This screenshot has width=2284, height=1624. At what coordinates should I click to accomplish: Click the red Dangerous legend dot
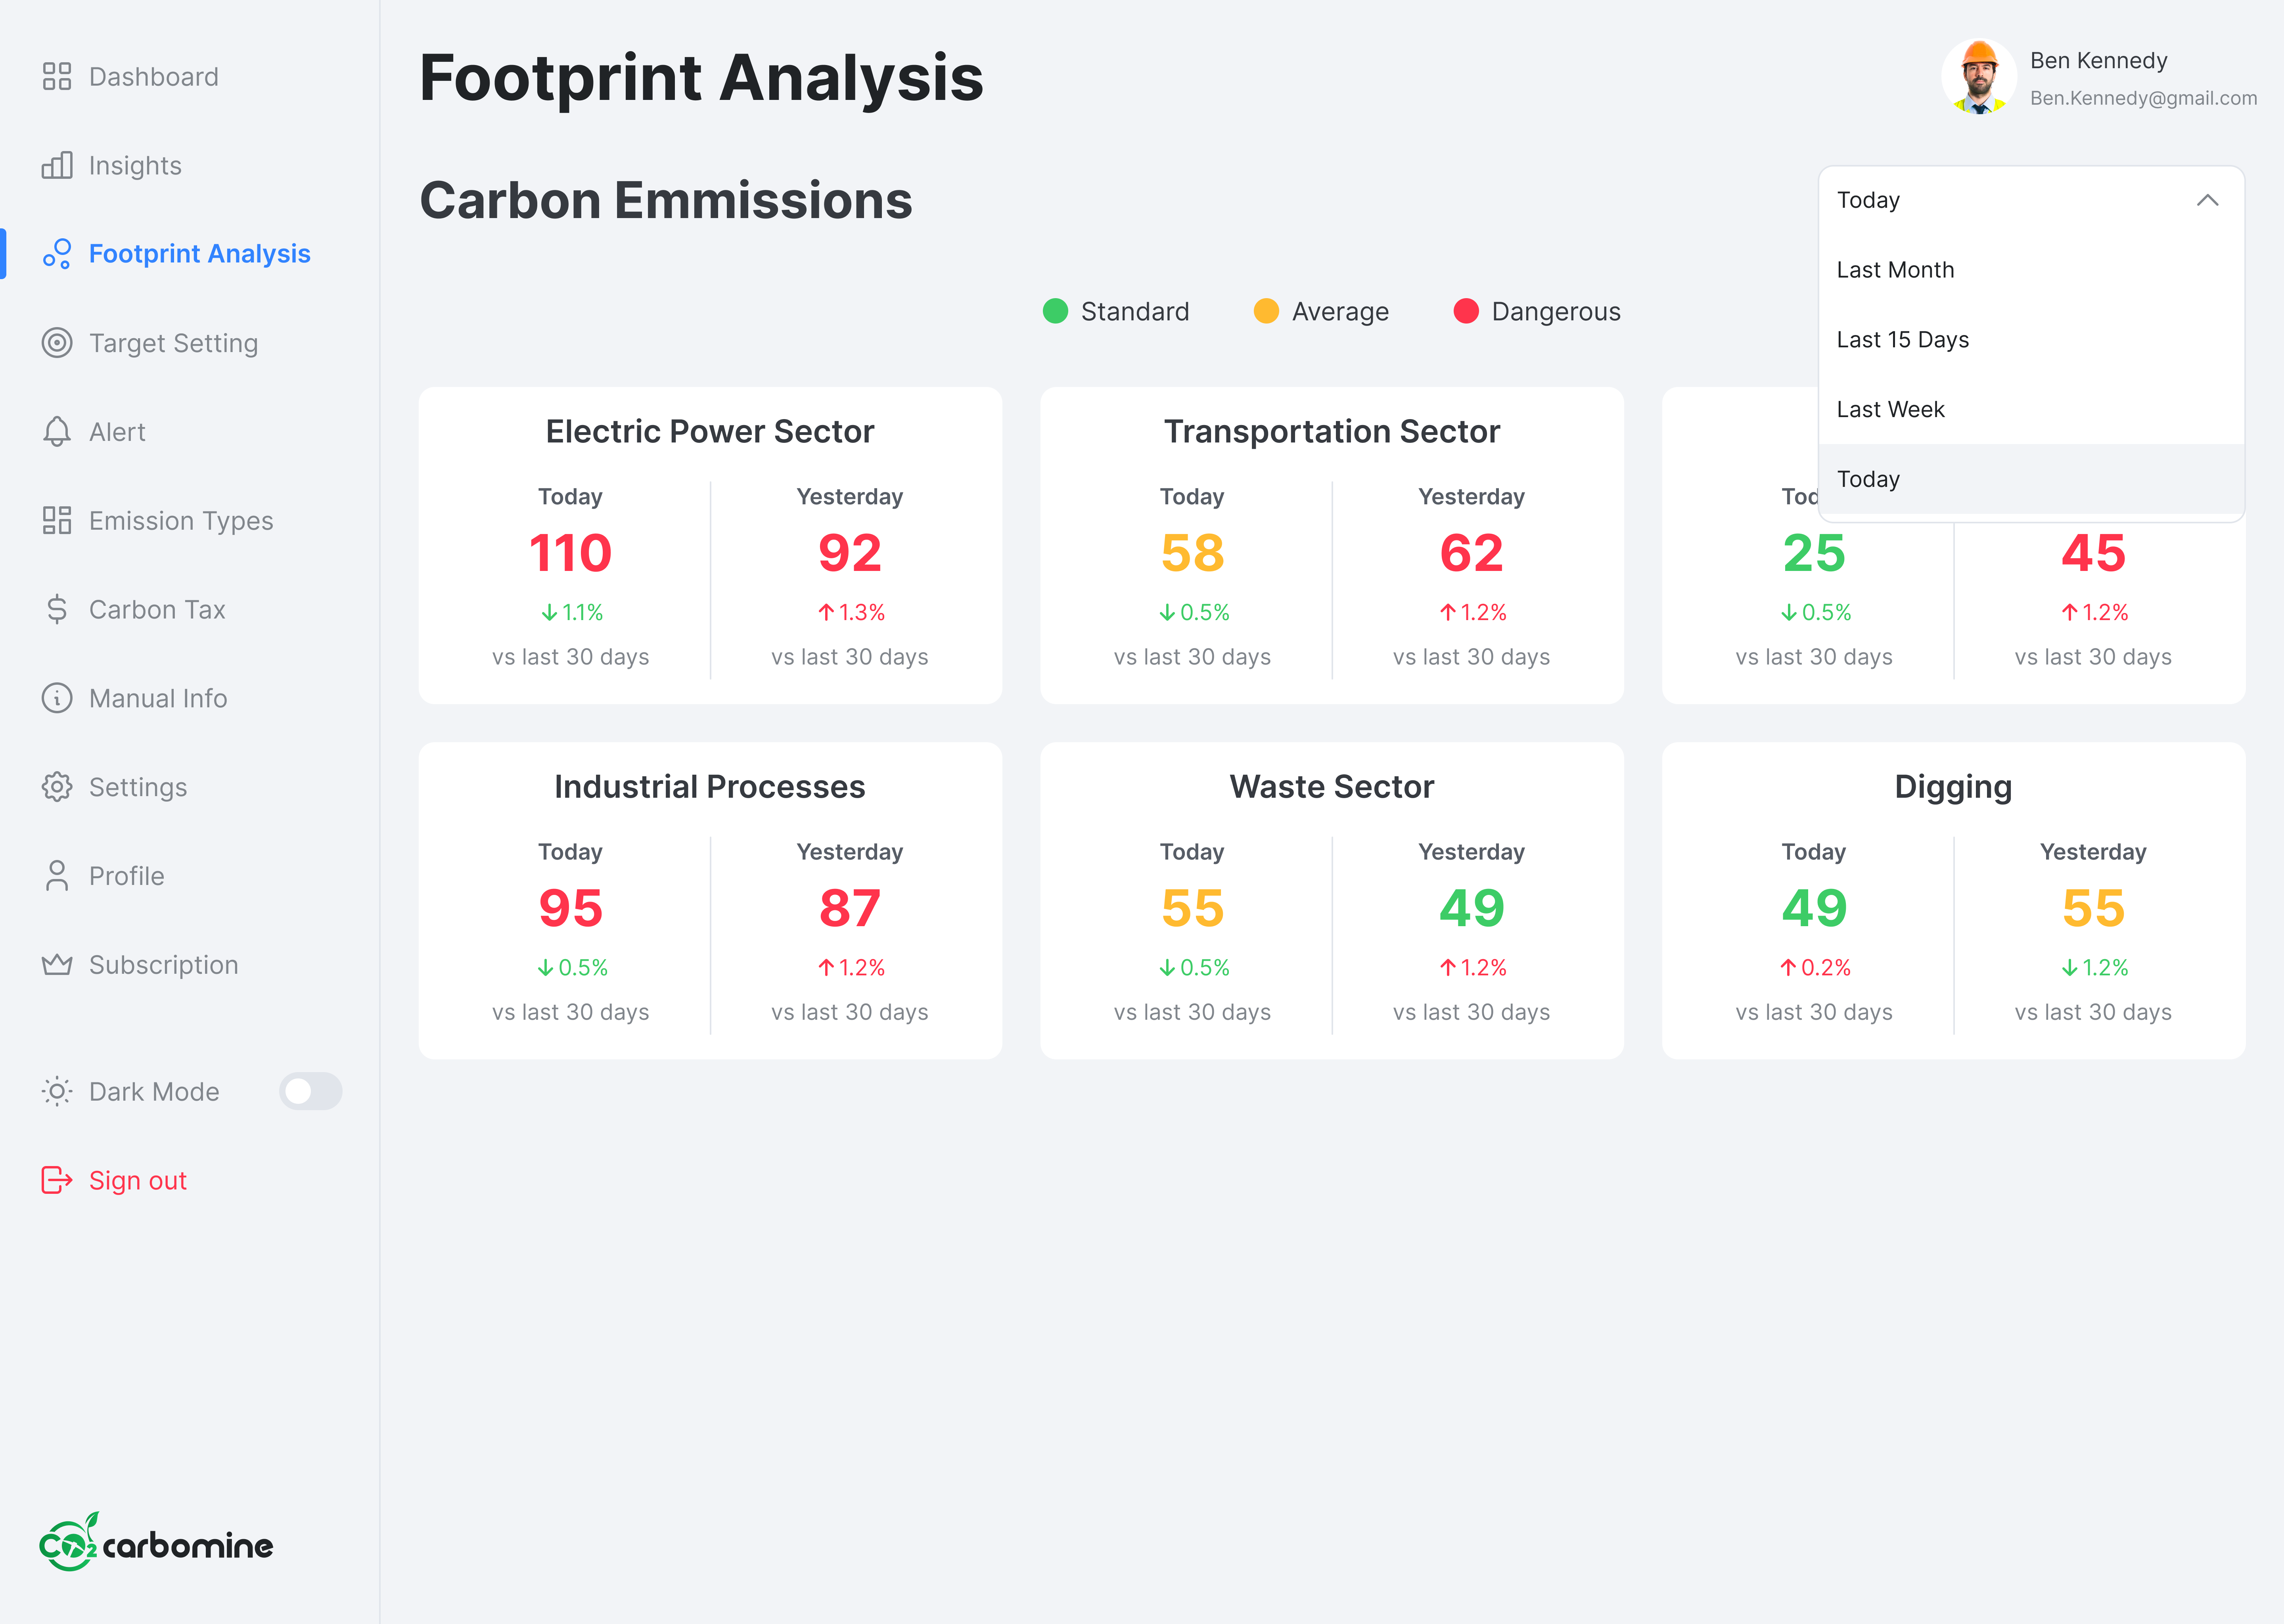coord(1466,311)
